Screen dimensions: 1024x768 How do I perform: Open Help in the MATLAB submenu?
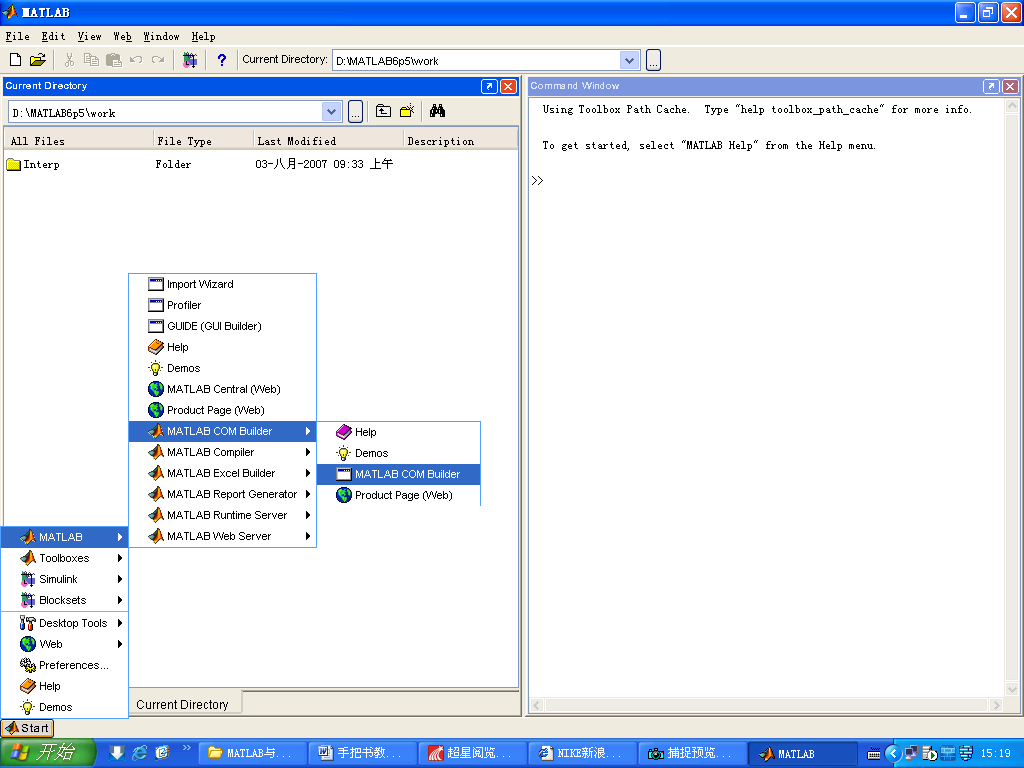tap(223, 347)
